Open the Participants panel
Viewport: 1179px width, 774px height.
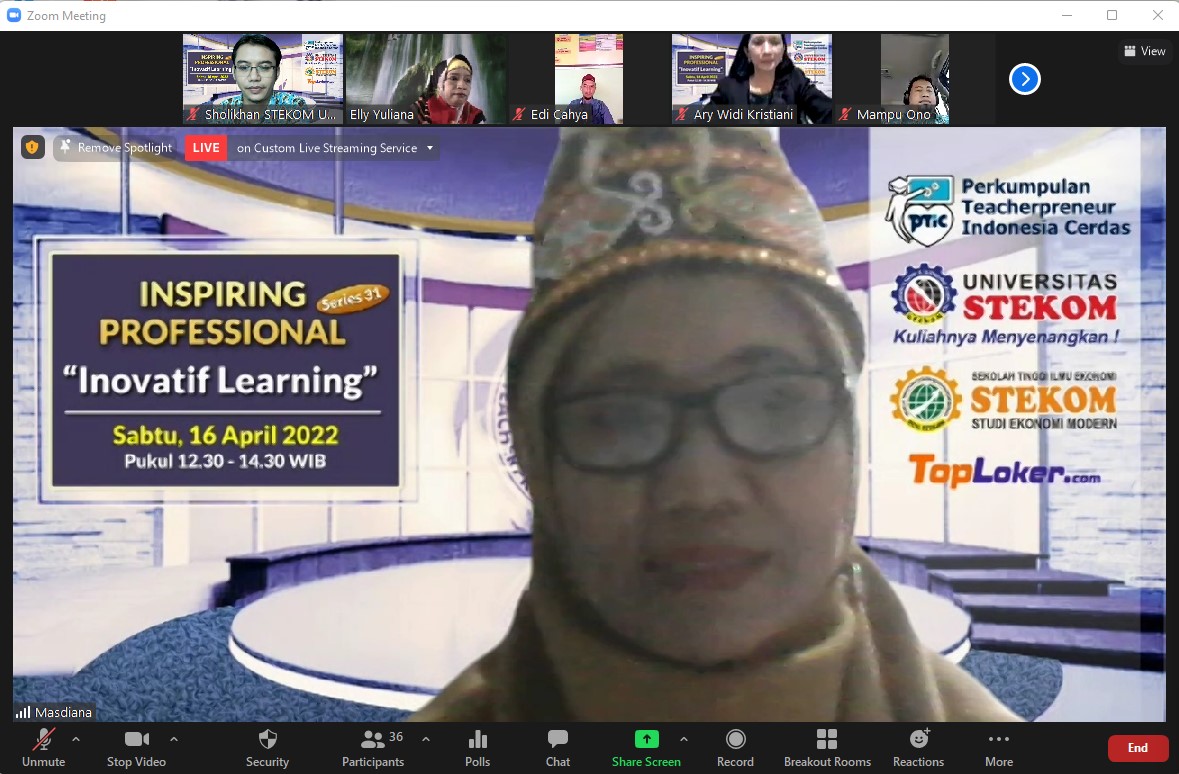click(x=373, y=748)
